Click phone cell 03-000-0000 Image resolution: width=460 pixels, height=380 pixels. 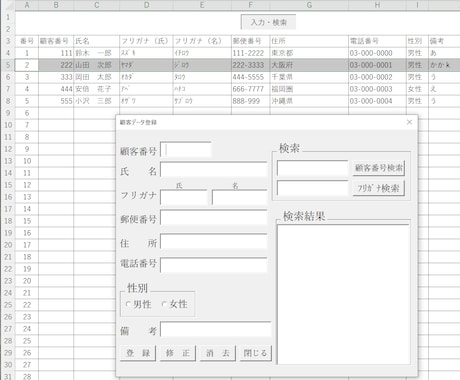pyautogui.click(x=377, y=53)
